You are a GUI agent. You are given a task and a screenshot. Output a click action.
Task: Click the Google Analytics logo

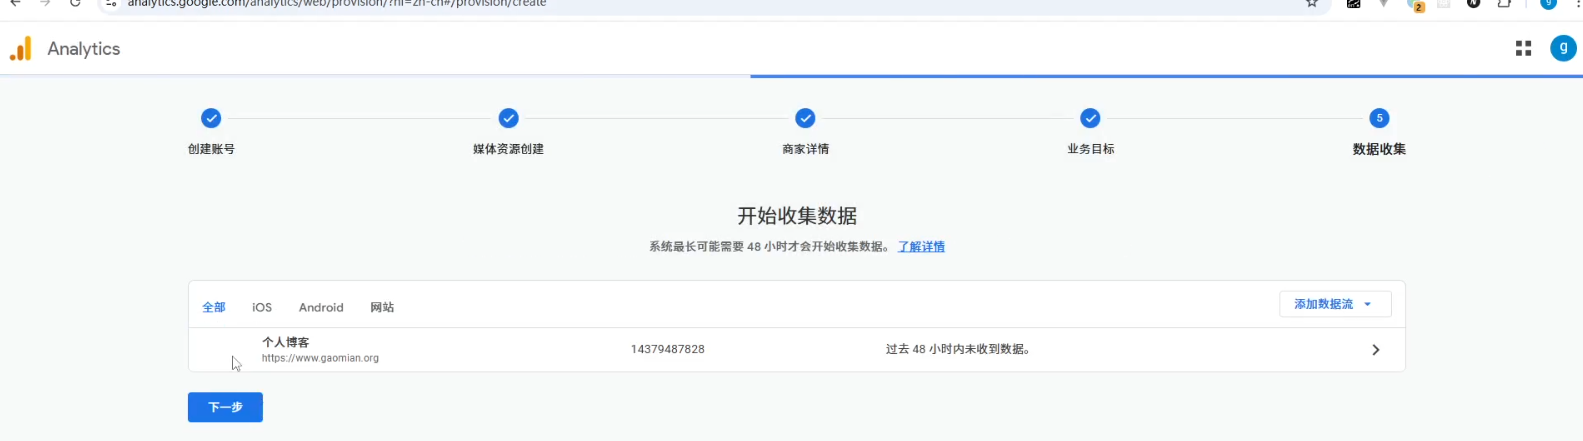(x=20, y=49)
